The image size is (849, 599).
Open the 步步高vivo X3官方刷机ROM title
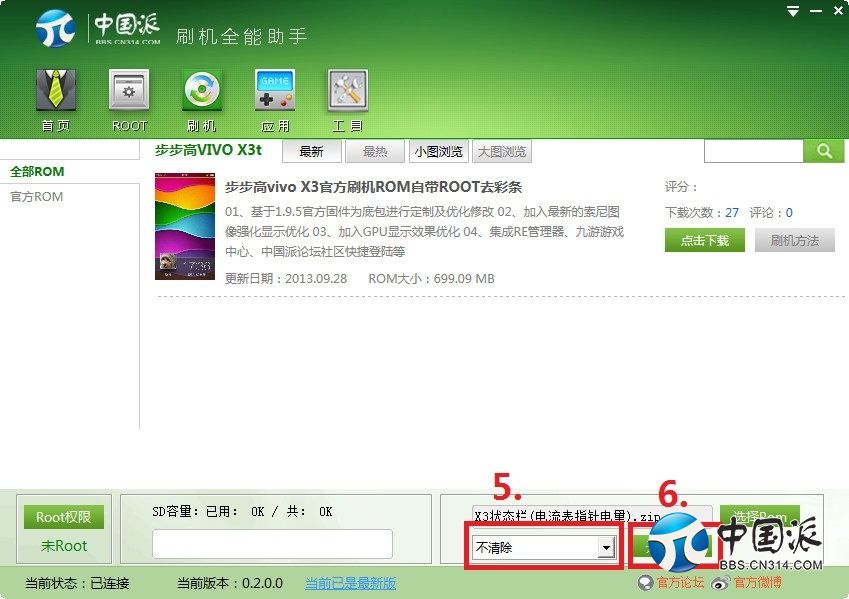pyautogui.click(x=373, y=187)
